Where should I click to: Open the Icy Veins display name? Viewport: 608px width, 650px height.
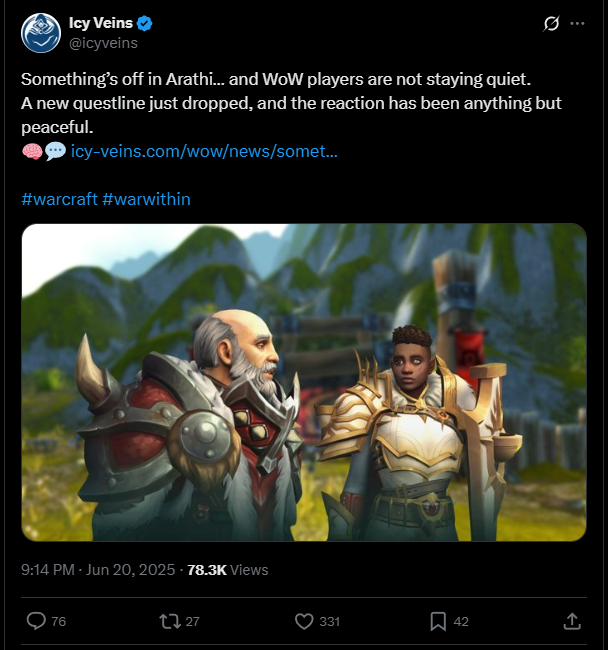coord(101,23)
